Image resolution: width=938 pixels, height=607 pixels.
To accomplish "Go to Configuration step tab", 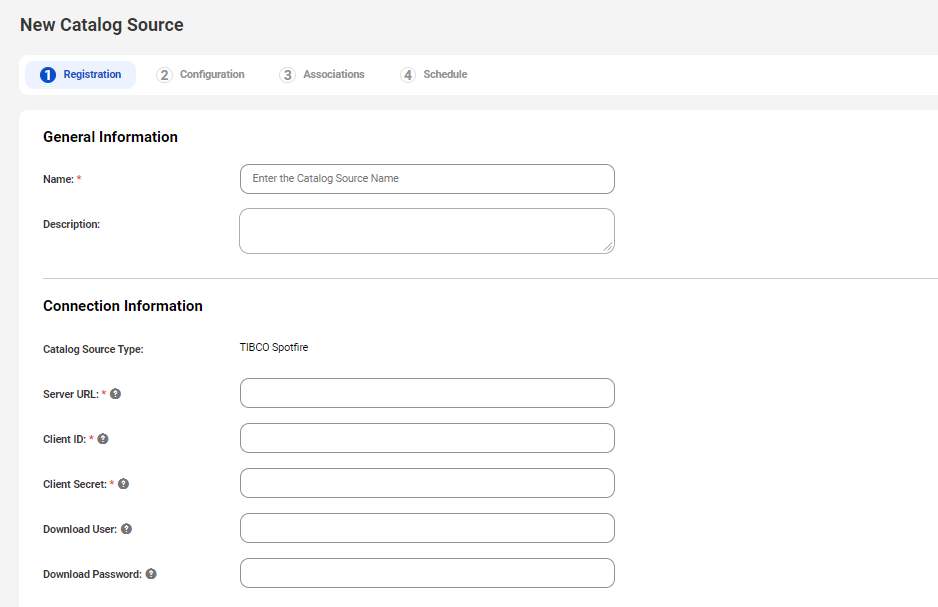I will pos(200,75).
